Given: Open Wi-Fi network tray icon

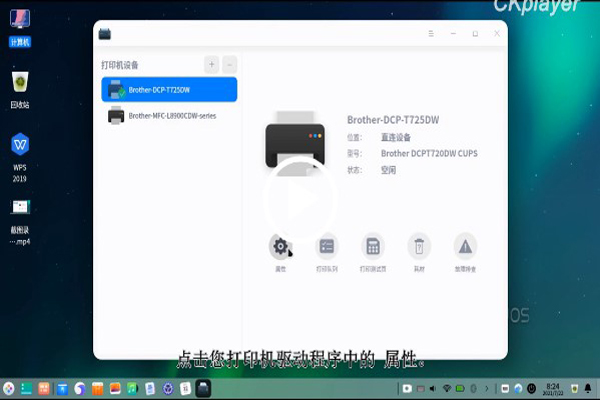Looking at the screenshot, I should 447,389.
